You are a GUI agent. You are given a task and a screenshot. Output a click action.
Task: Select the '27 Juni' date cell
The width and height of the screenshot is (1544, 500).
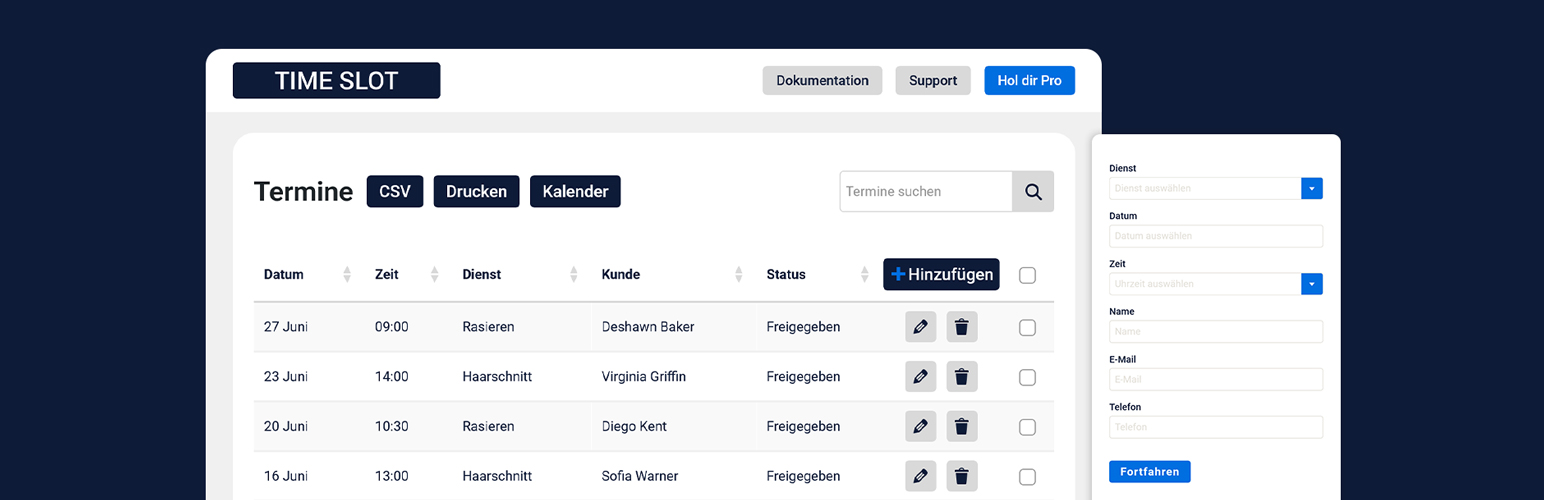click(286, 327)
